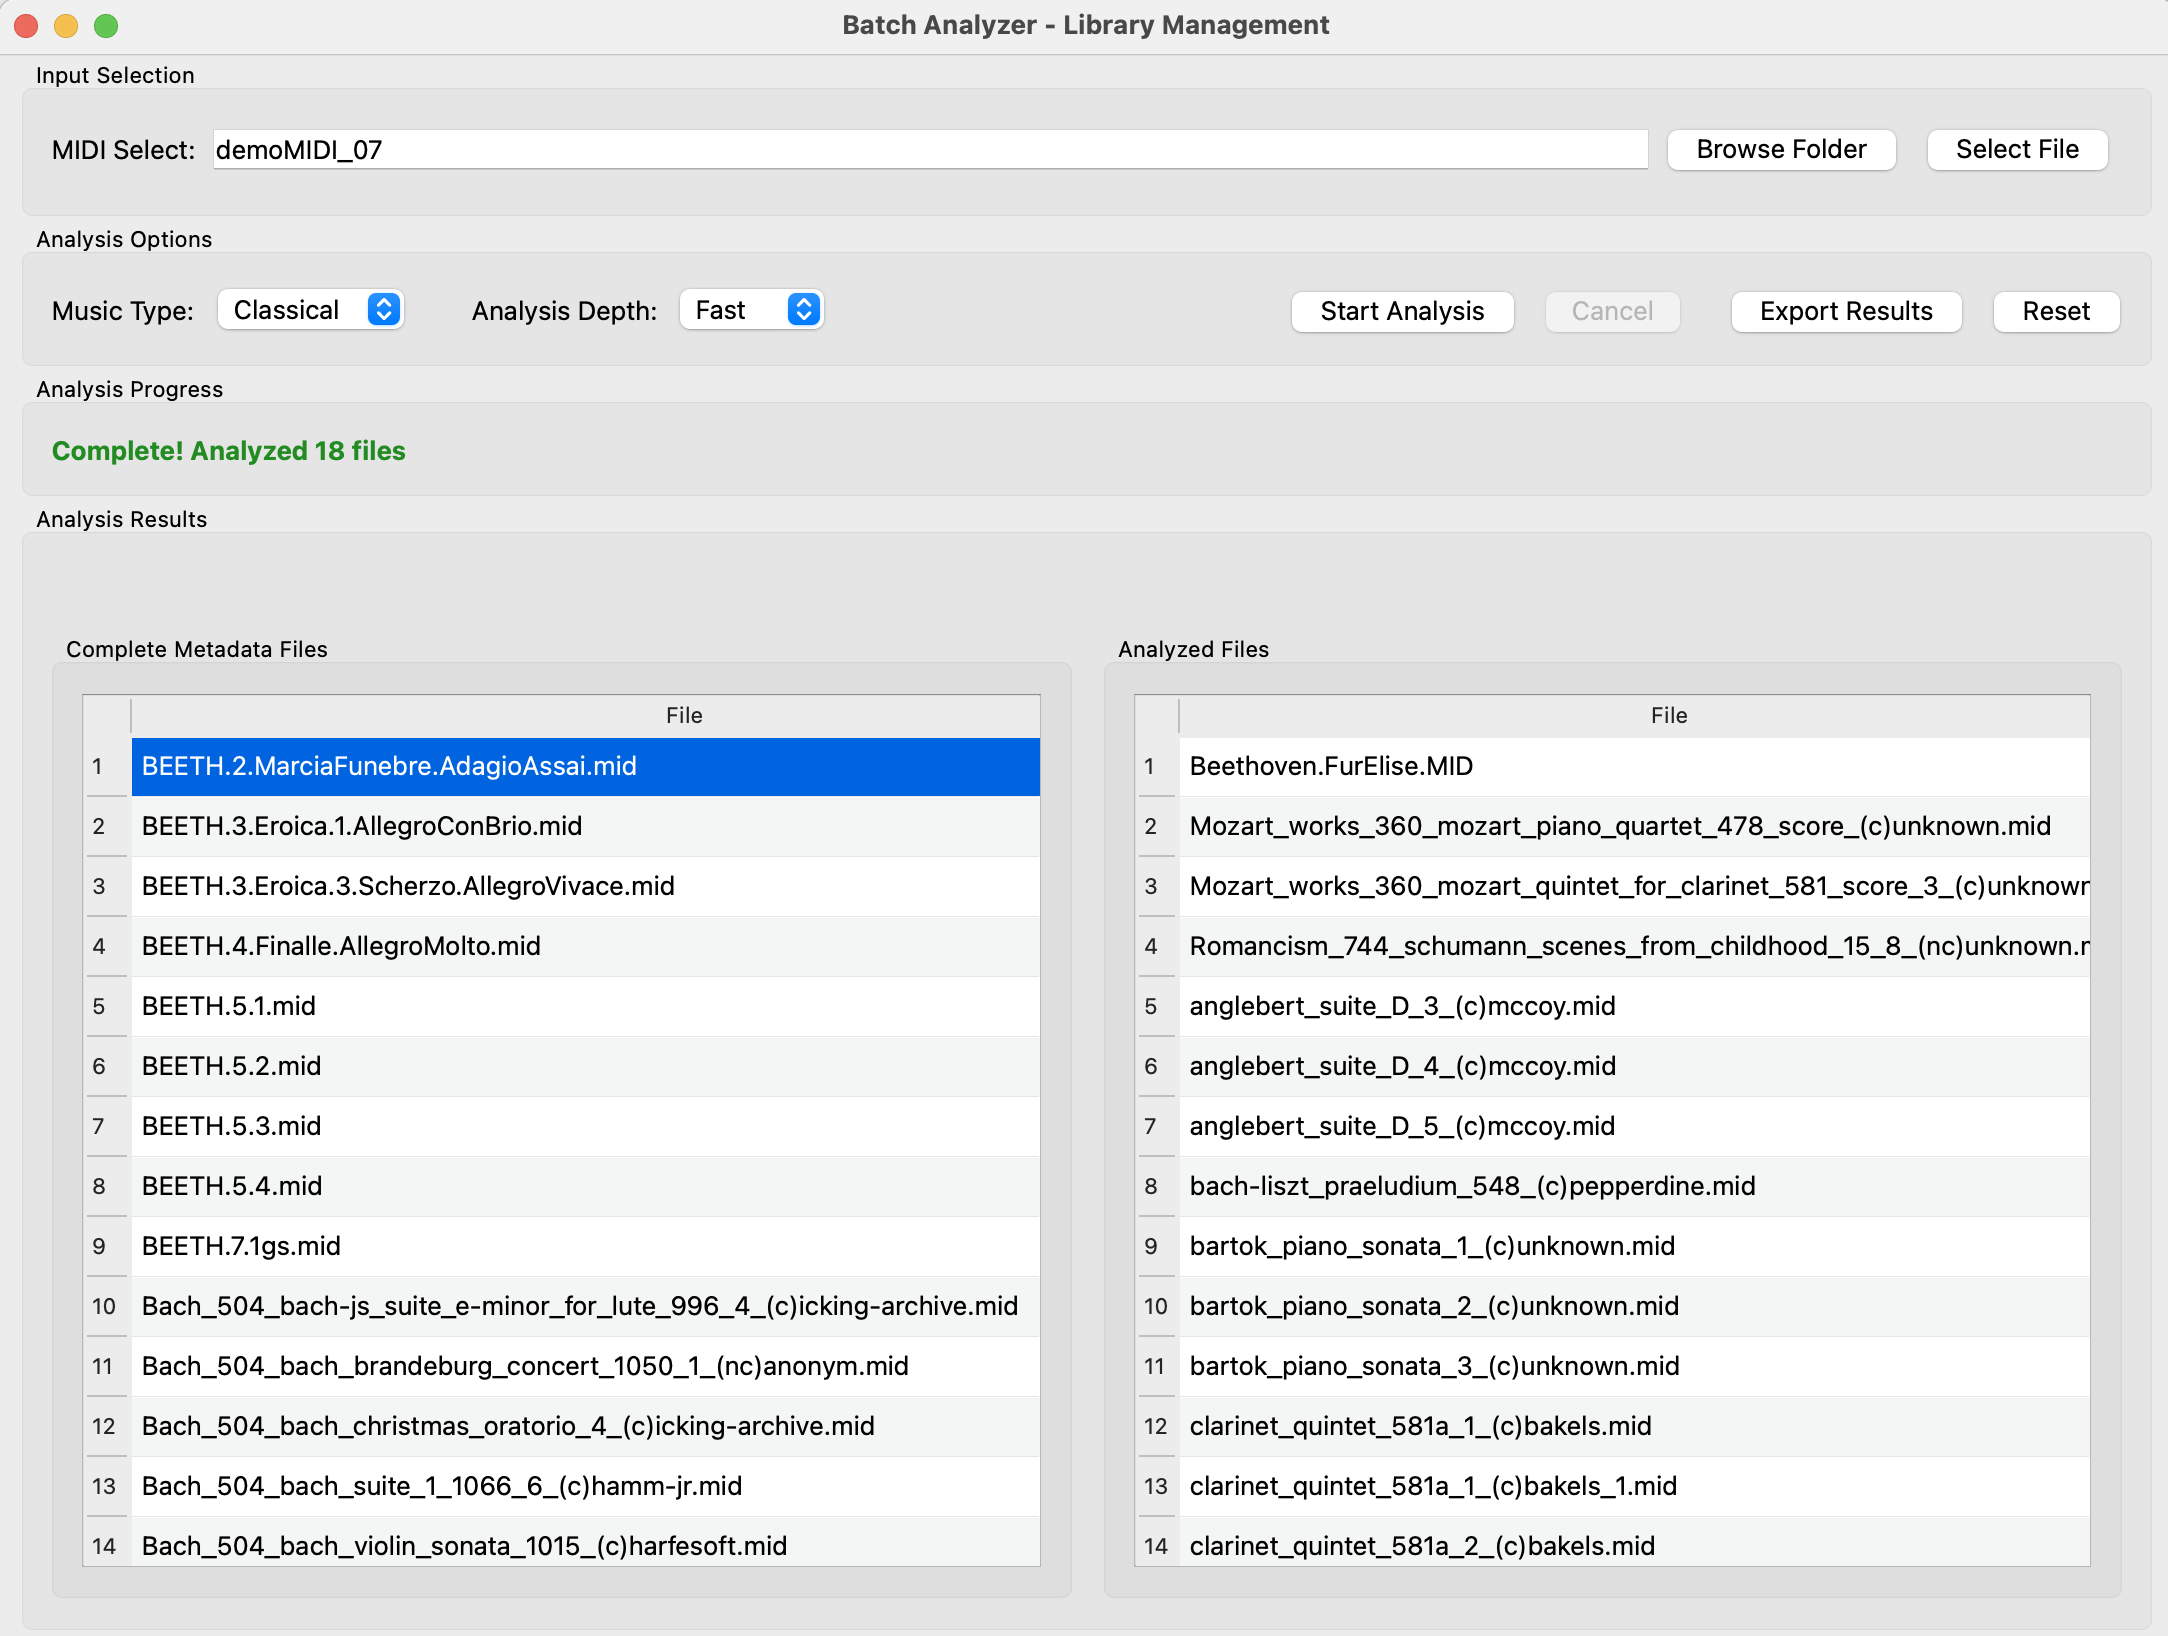
Task: Click File header of Analyzed Files table
Action: click(1668, 716)
